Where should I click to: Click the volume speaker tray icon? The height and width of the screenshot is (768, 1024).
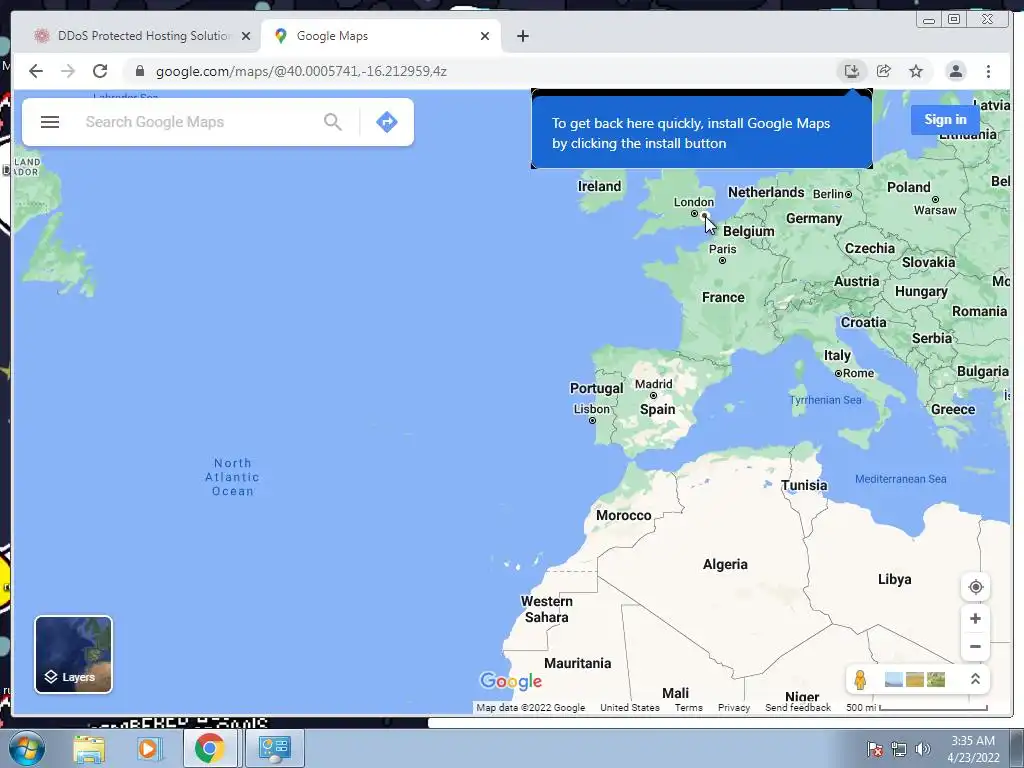[922, 749]
